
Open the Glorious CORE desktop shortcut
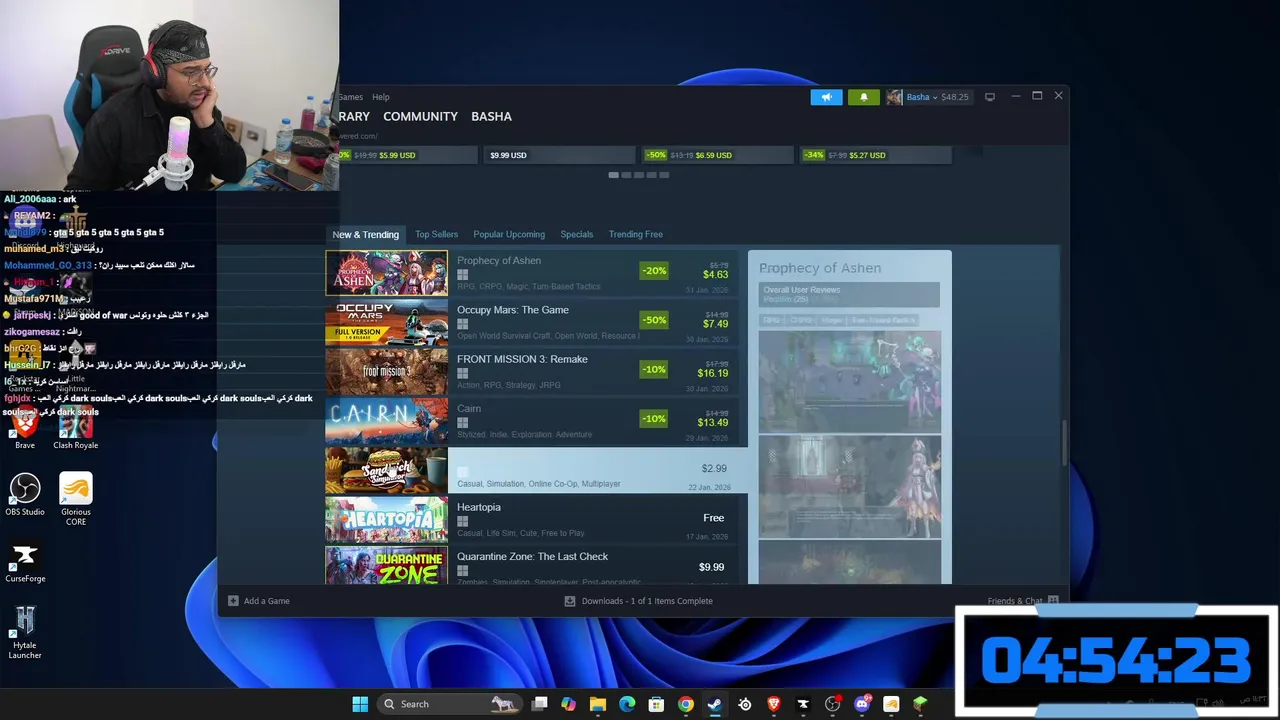click(x=76, y=499)
